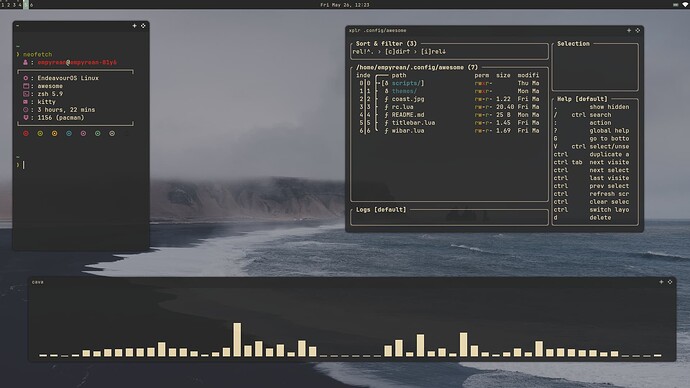Screen dimensions: 690x388
Task: Click the red color dot in neofetch
Action: [x=26, y=133]
